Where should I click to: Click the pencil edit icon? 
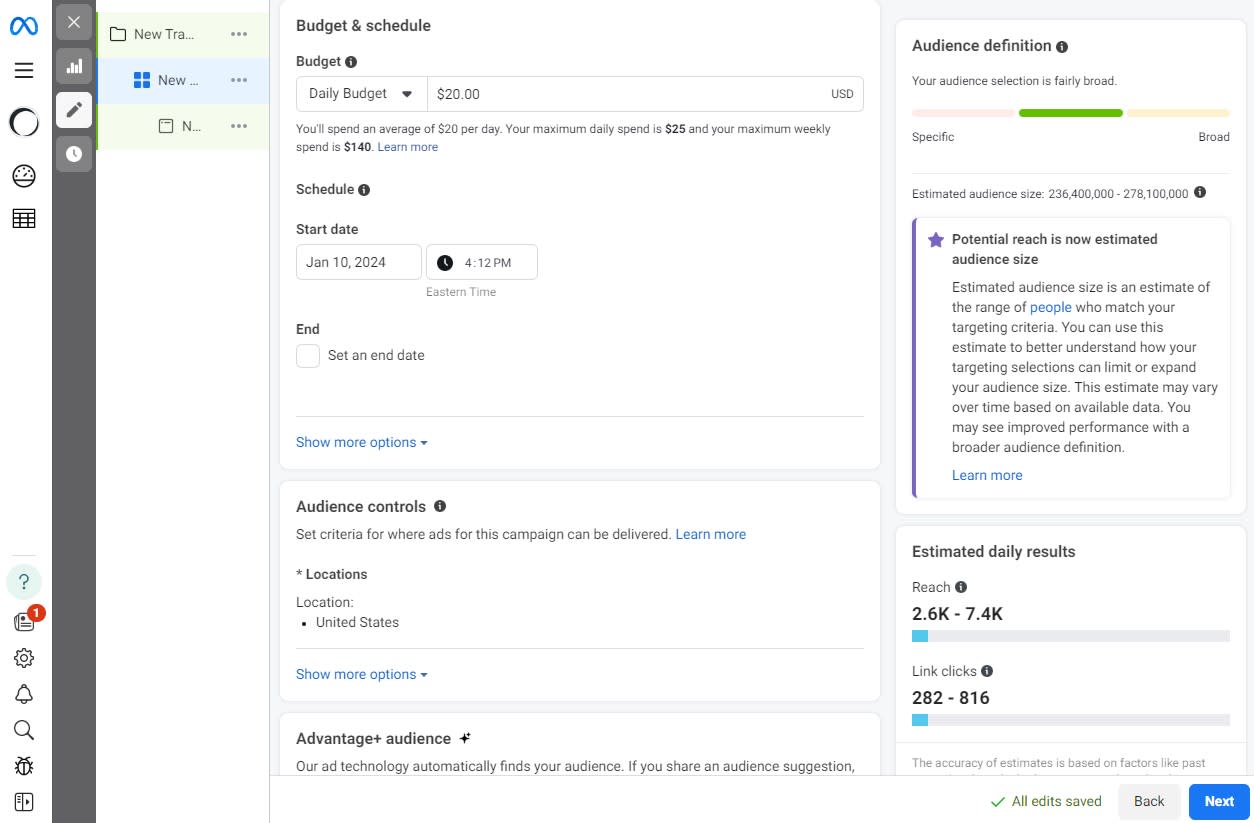point(74,110)
